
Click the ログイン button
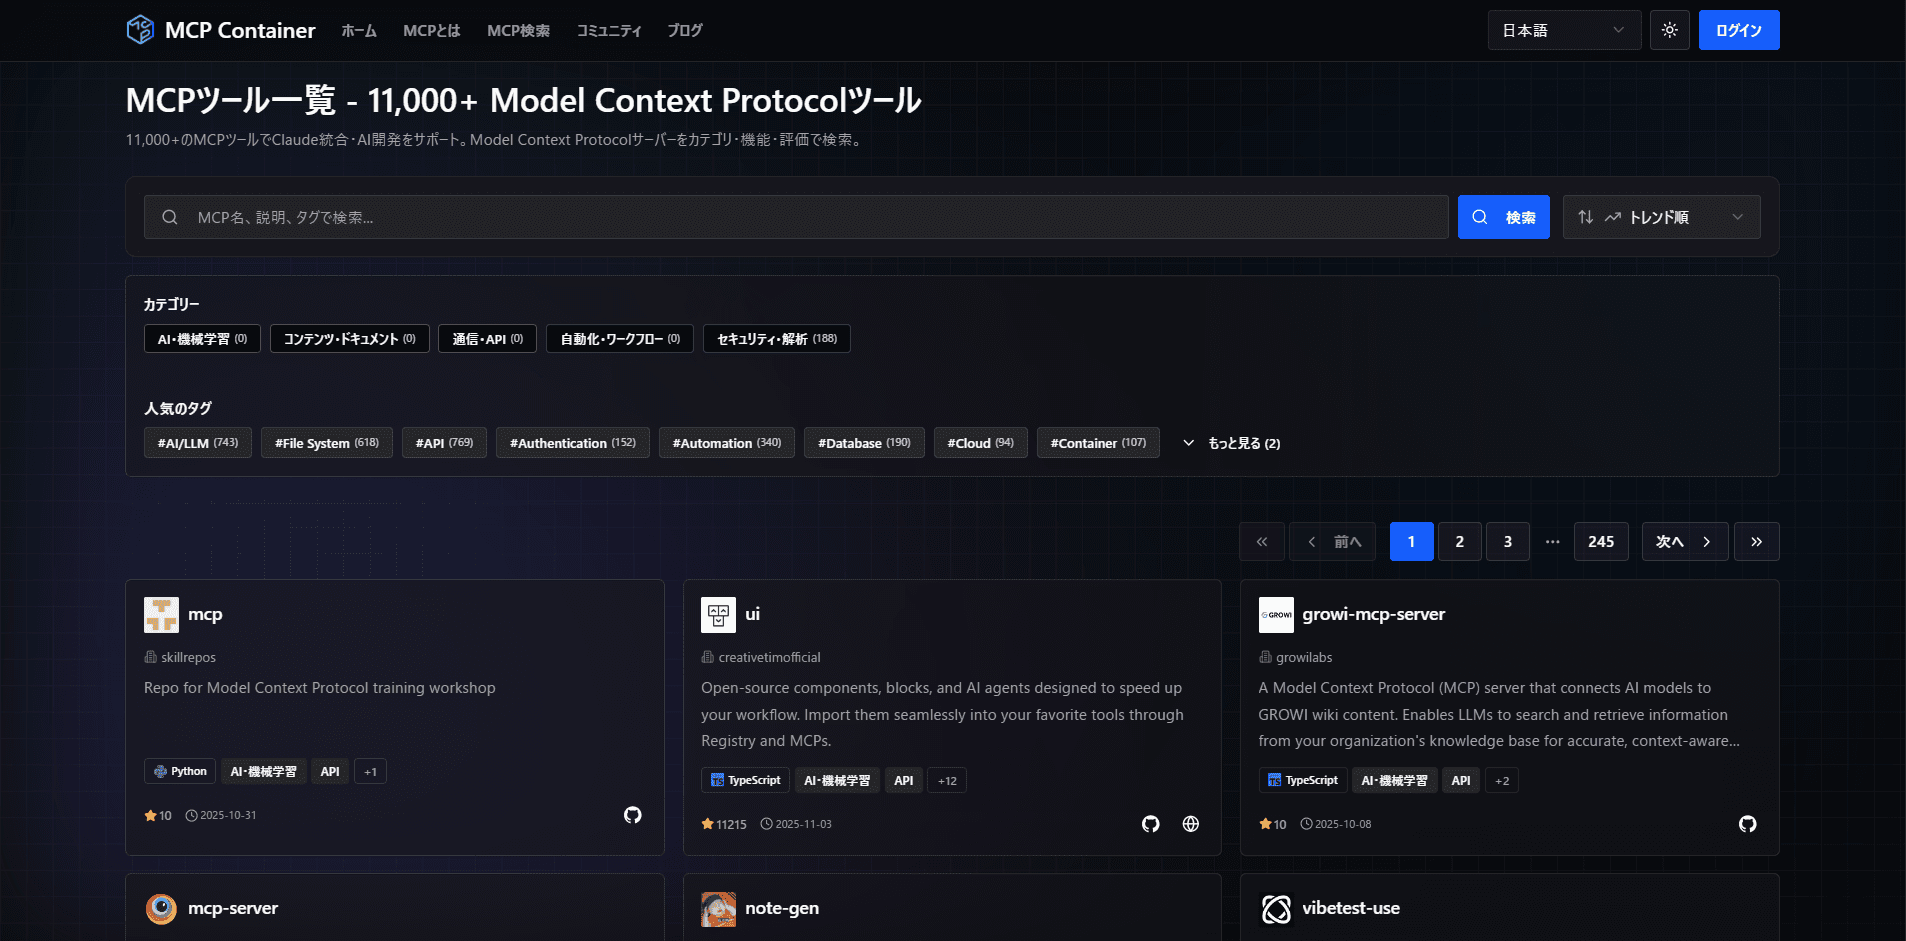(1738, 30)
